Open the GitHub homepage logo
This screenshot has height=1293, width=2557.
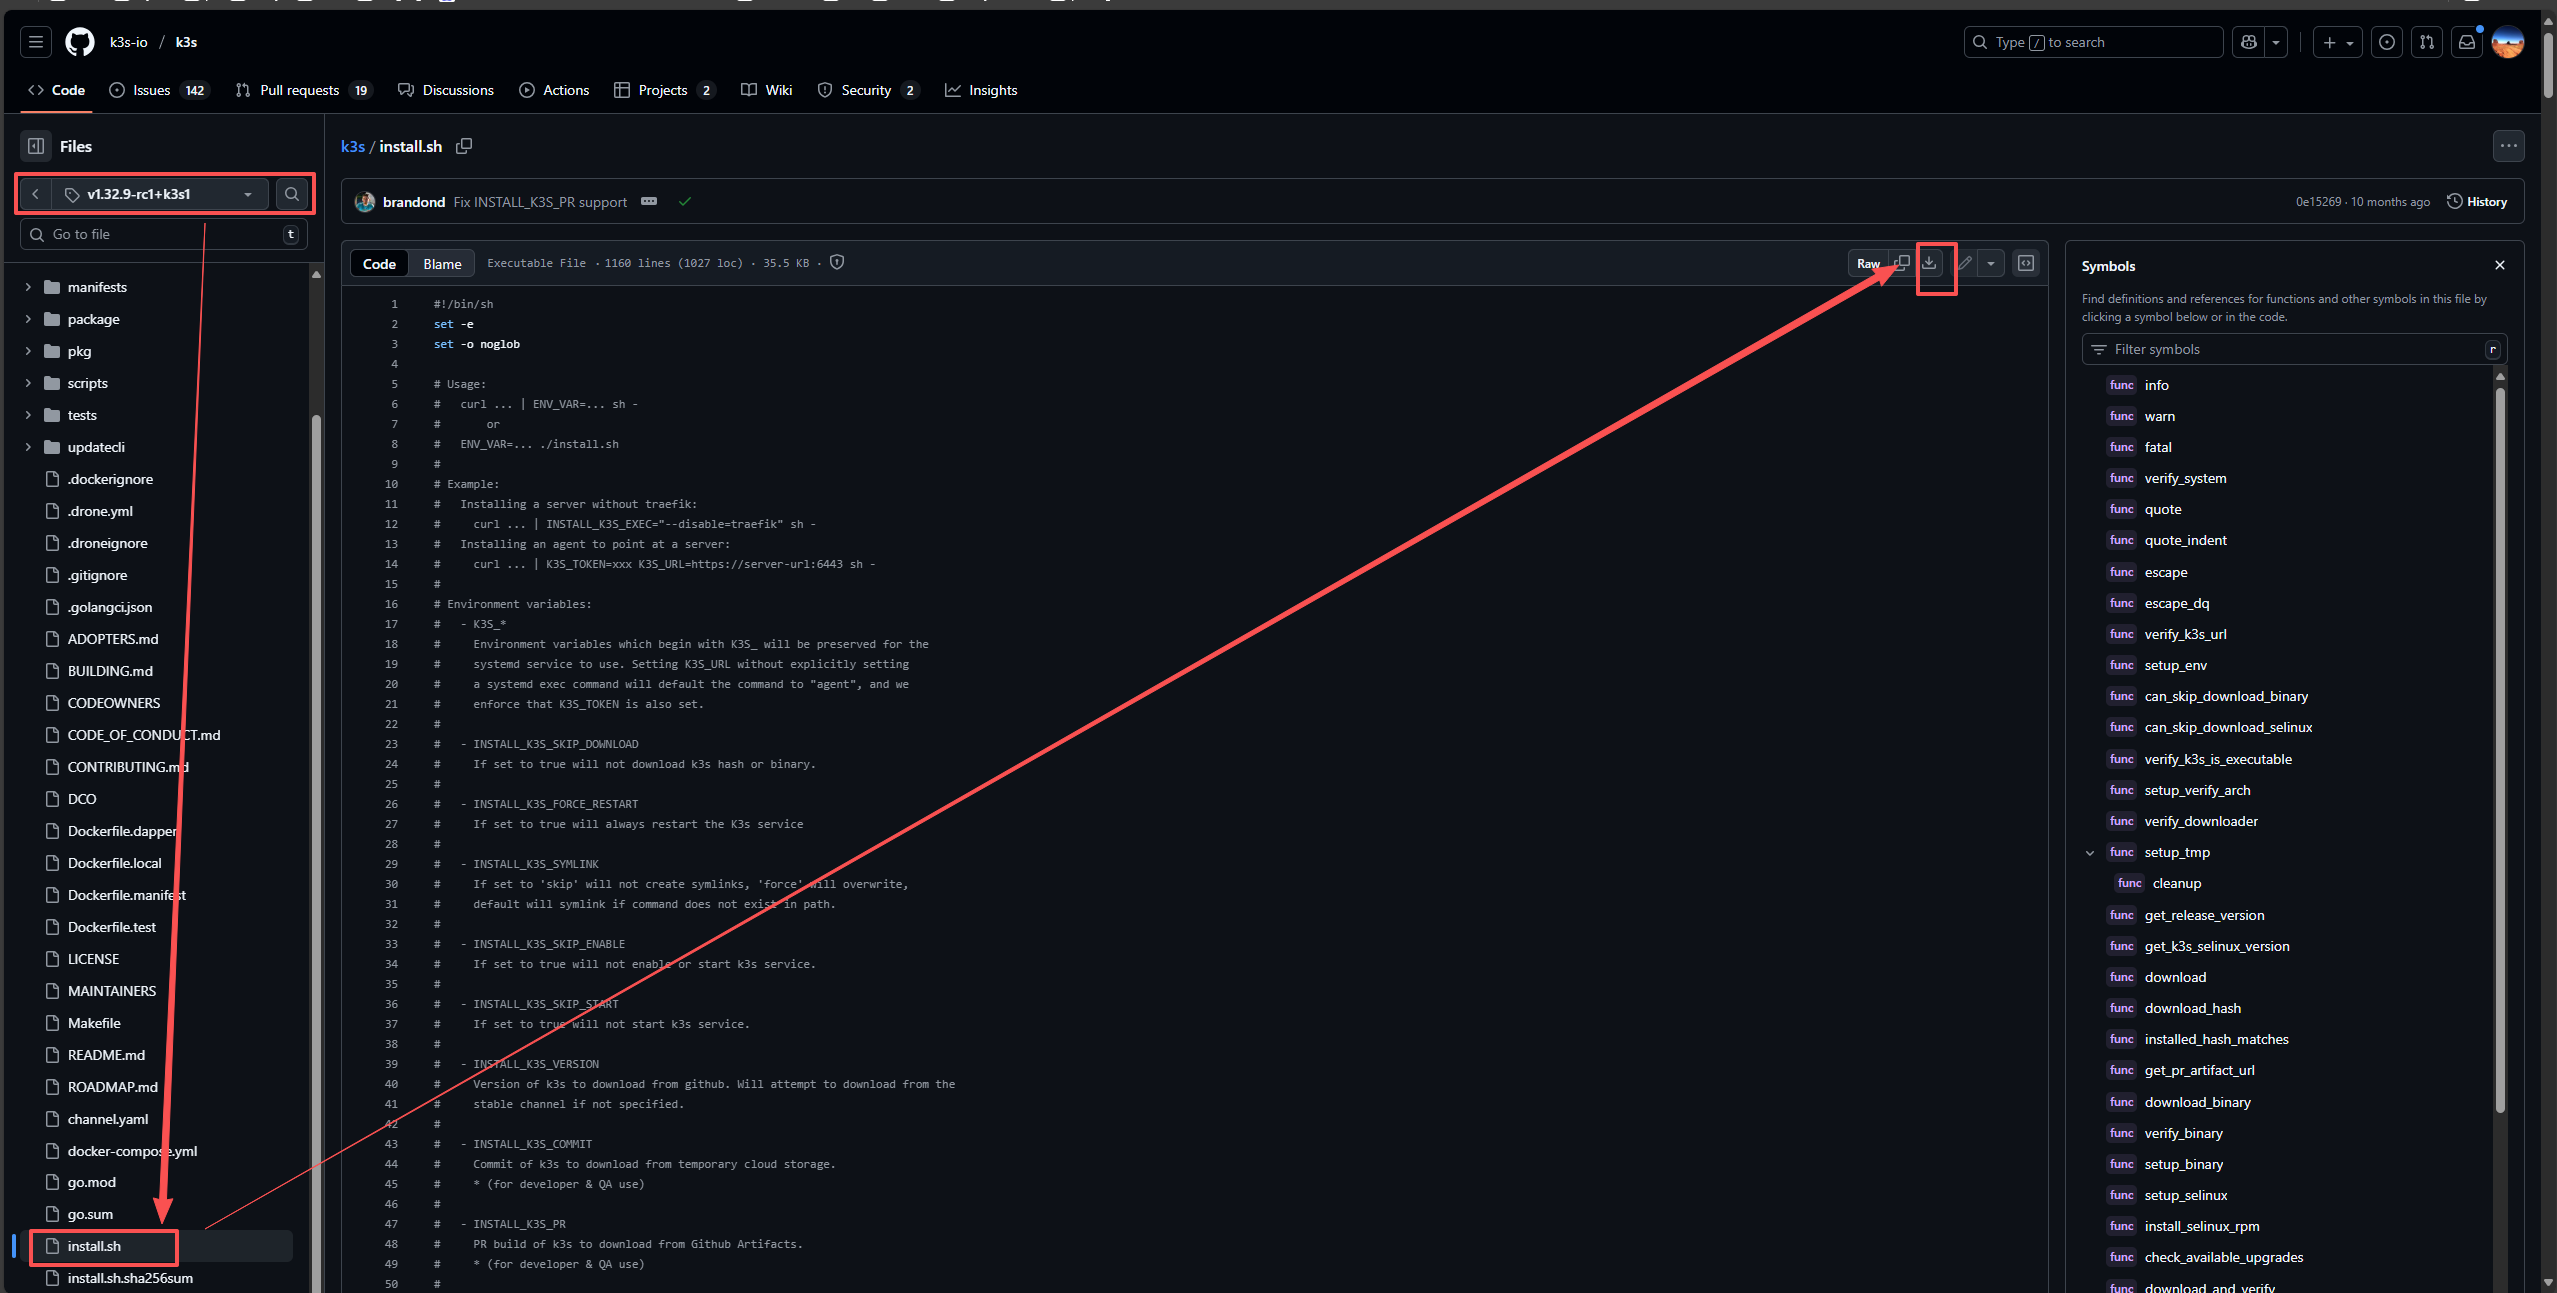[x=80, y=42]
